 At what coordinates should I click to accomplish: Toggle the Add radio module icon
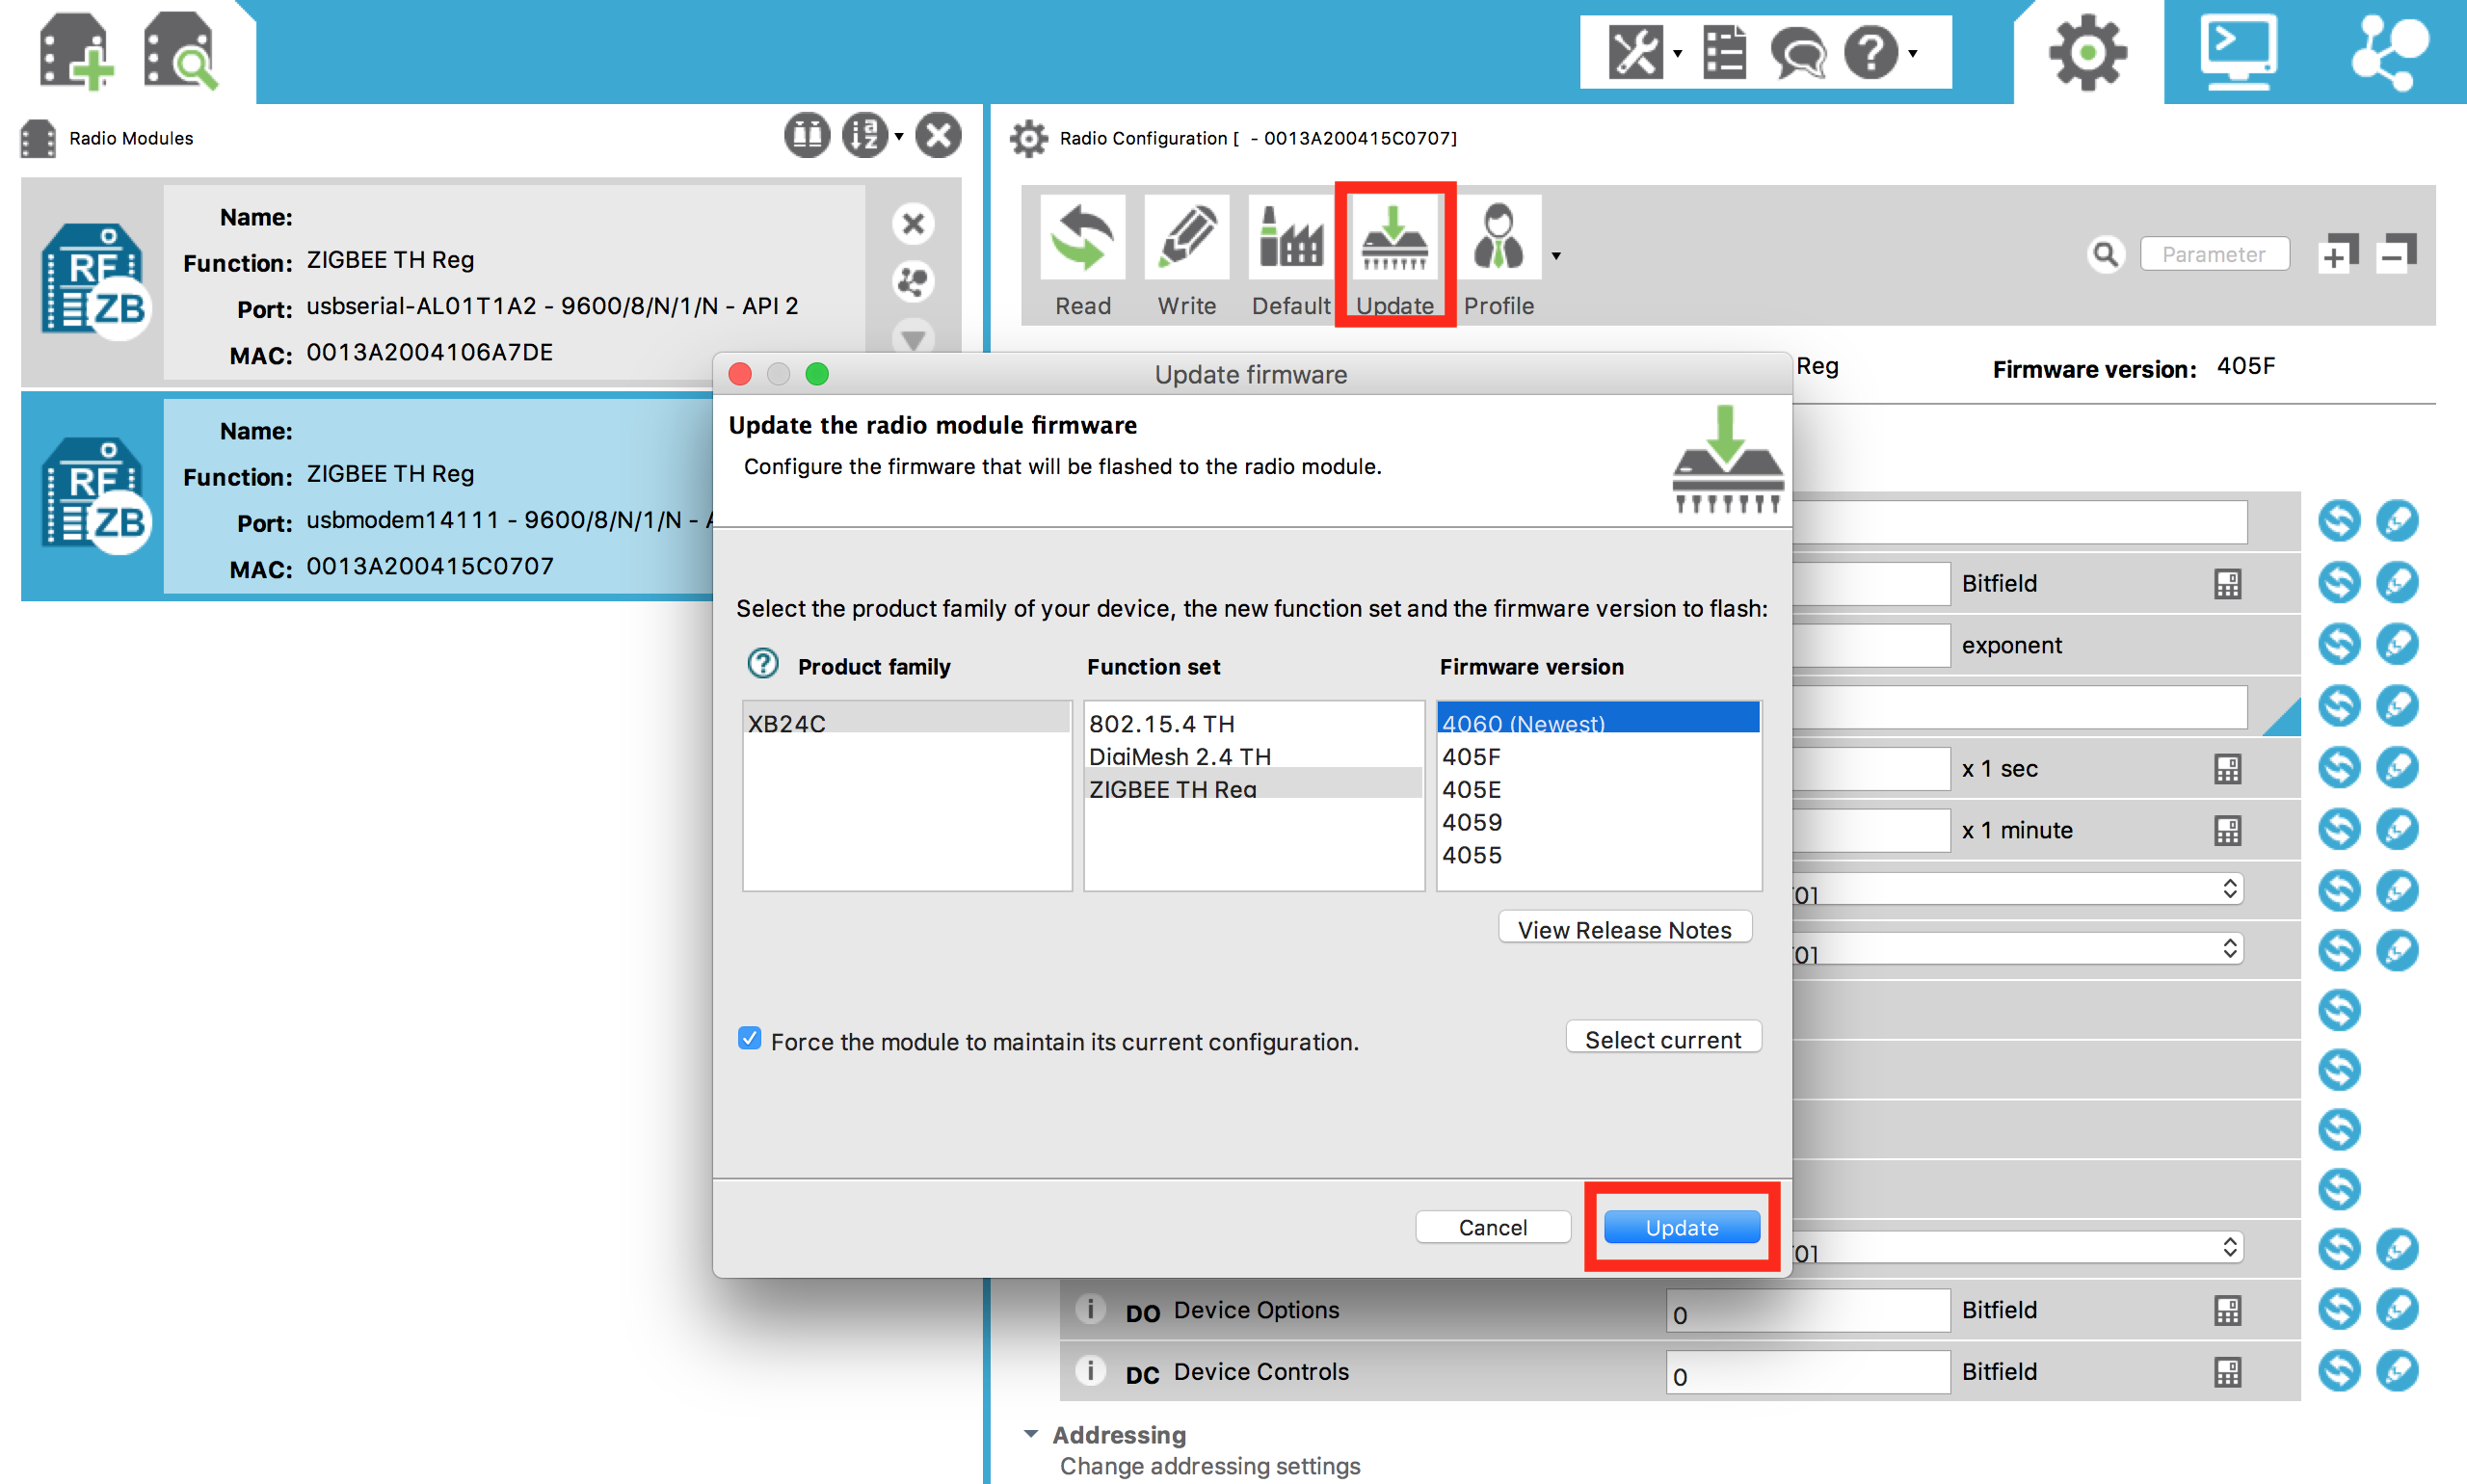pyautogui.click(x=75, y=50)
